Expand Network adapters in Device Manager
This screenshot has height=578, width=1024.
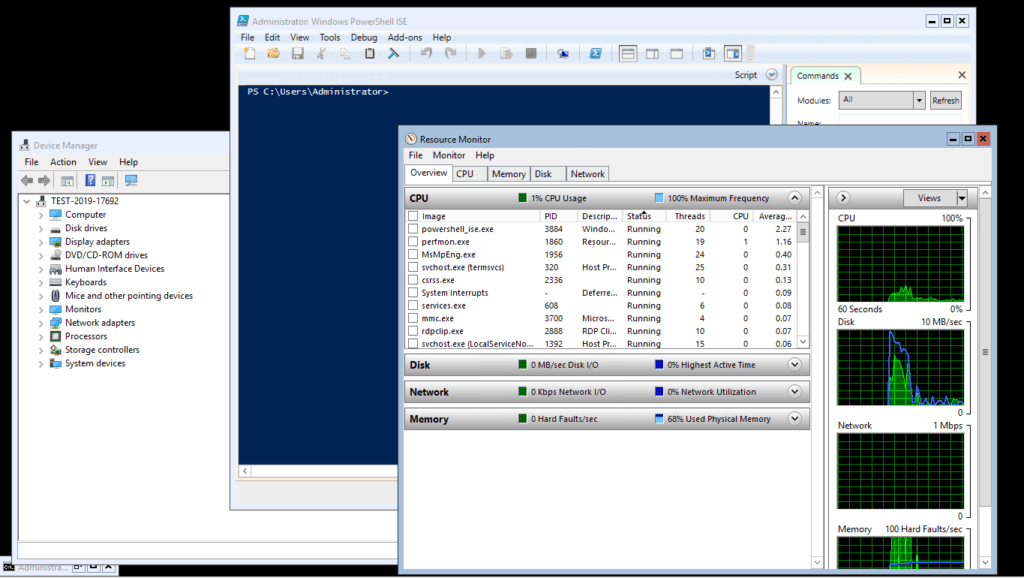click(40, 323)
